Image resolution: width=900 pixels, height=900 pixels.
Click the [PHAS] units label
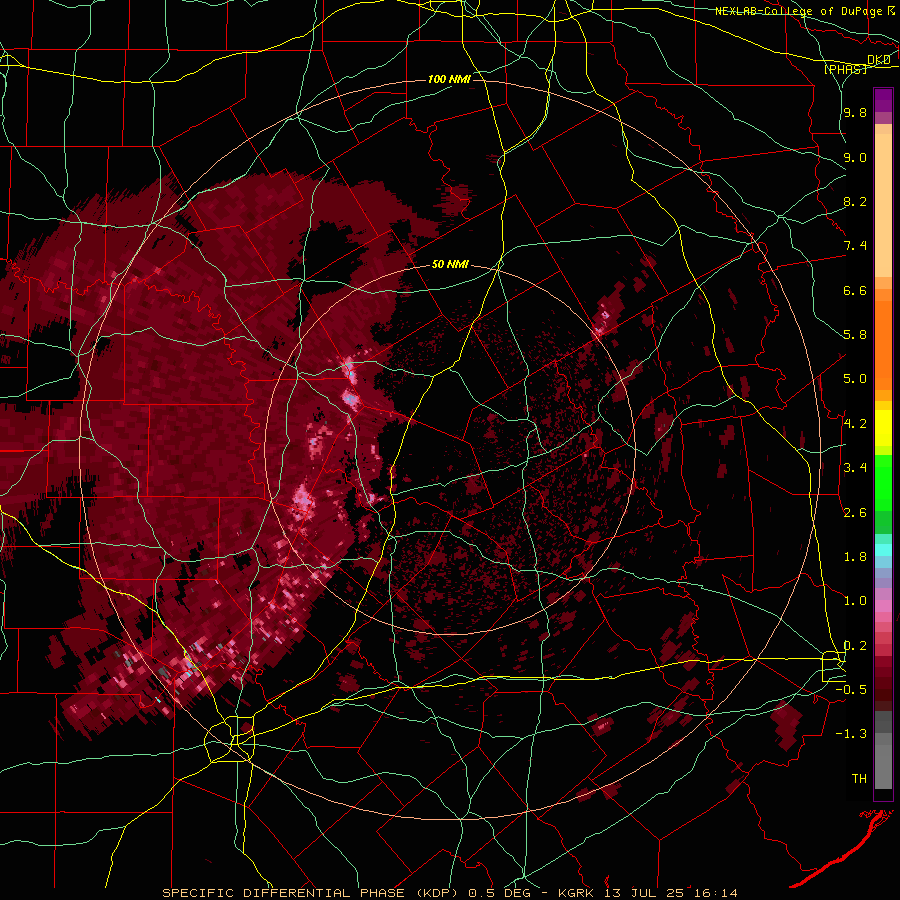point(845,69)
